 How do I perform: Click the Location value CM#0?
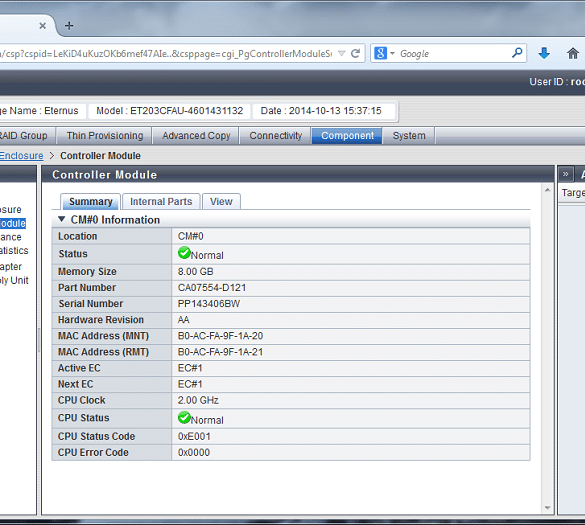pos(191,236)
